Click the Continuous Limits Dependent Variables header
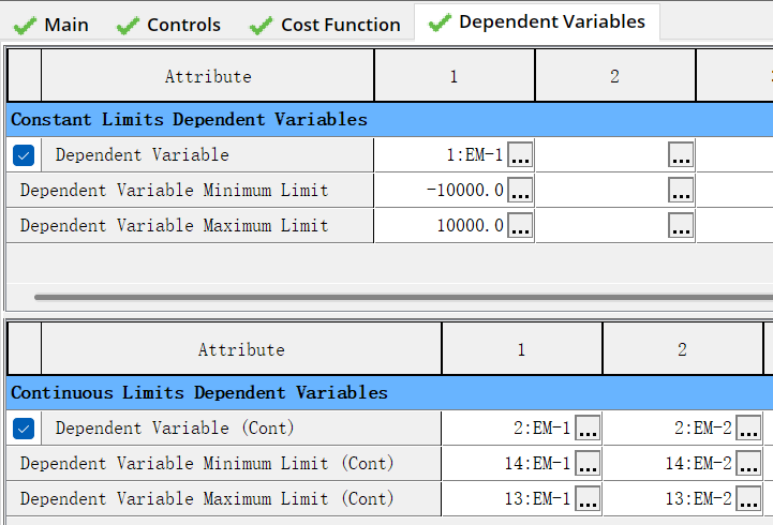This screenshot has width=773, height=526. click(199, 392)
